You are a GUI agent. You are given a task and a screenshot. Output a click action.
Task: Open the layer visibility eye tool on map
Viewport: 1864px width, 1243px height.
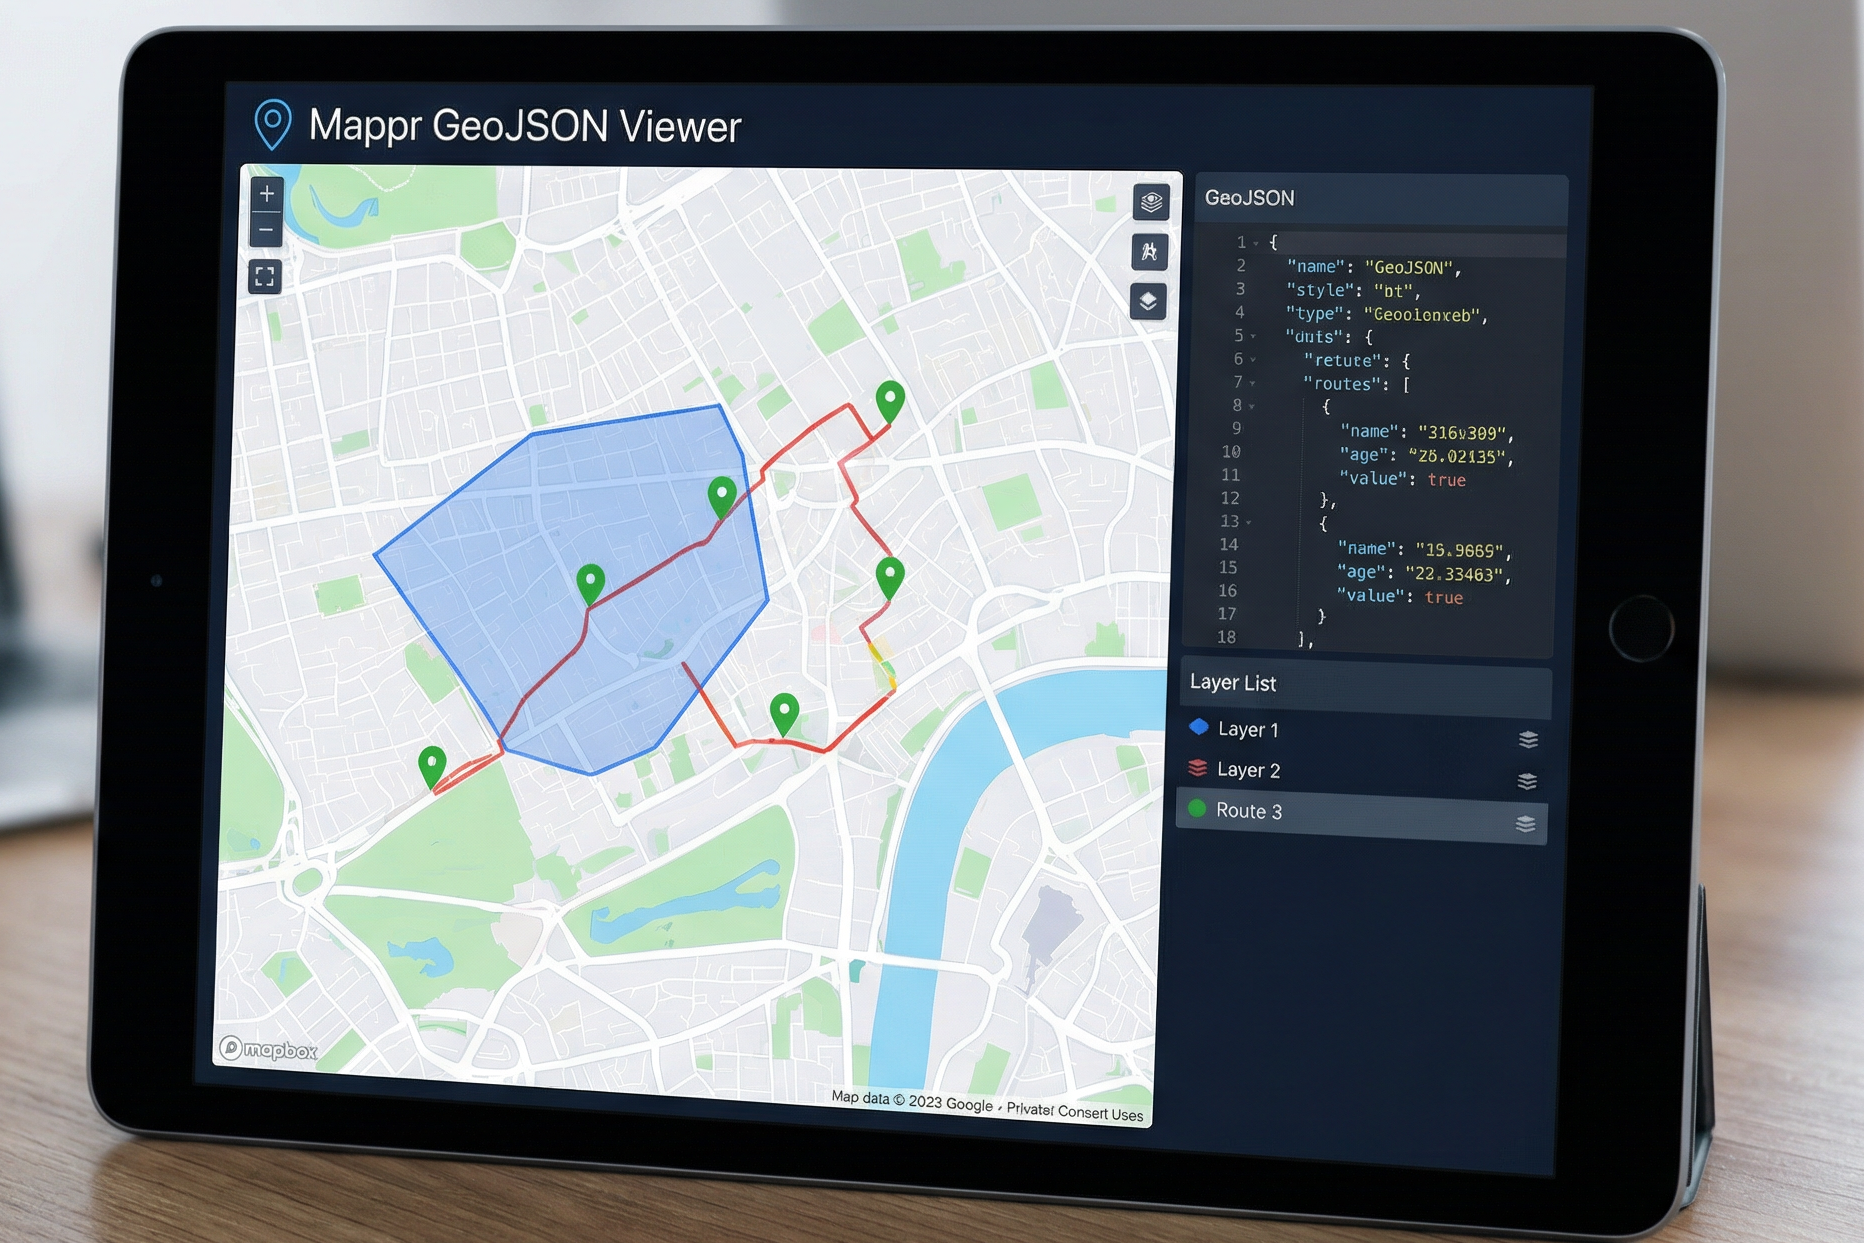[x=1150, y=204]
